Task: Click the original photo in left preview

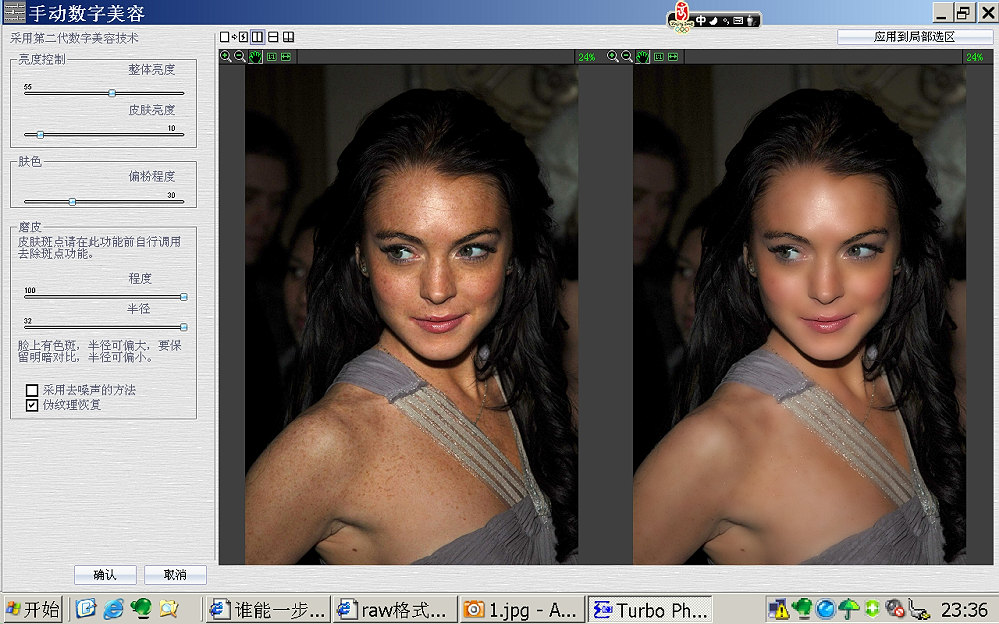Action: coord(412,314)
